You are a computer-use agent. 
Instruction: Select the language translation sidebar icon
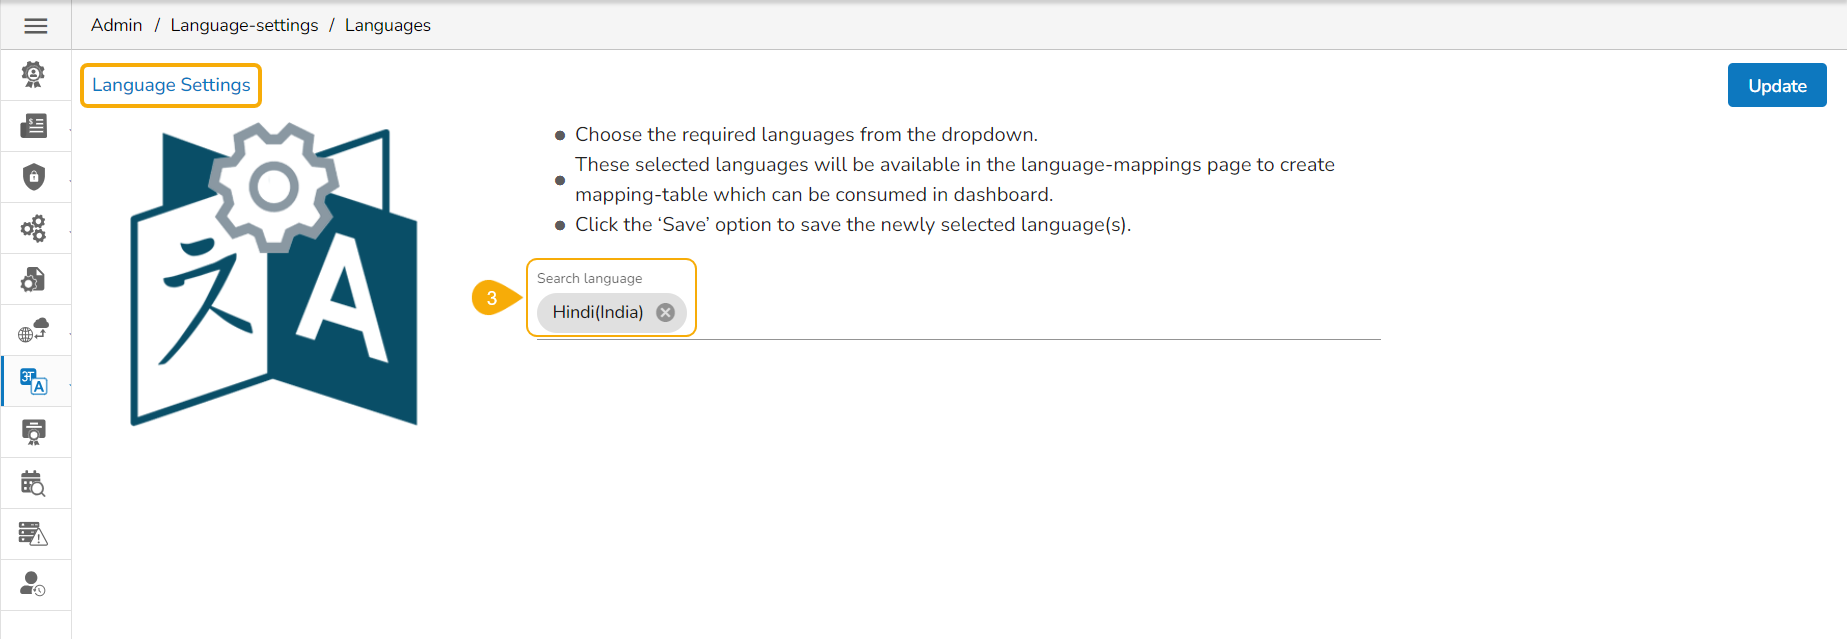point(34,381)
